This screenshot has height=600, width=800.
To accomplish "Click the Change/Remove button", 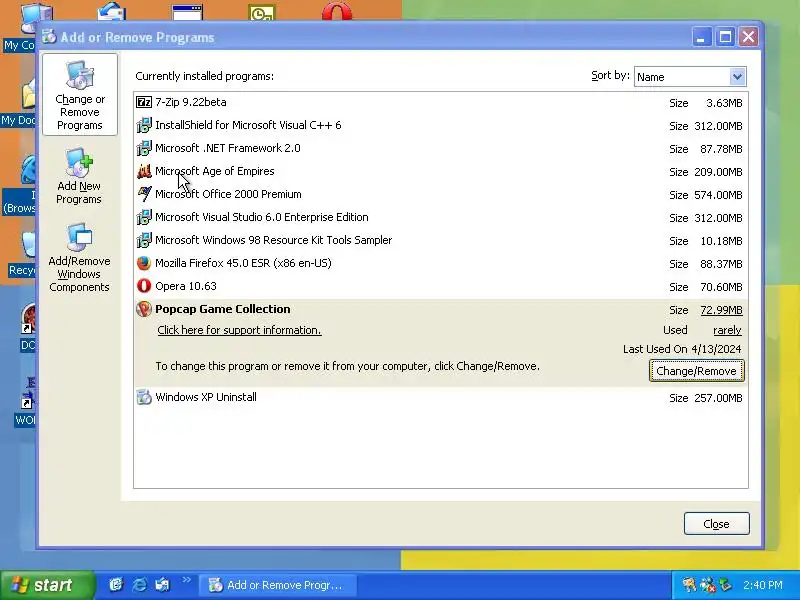I will click(696, 371).
